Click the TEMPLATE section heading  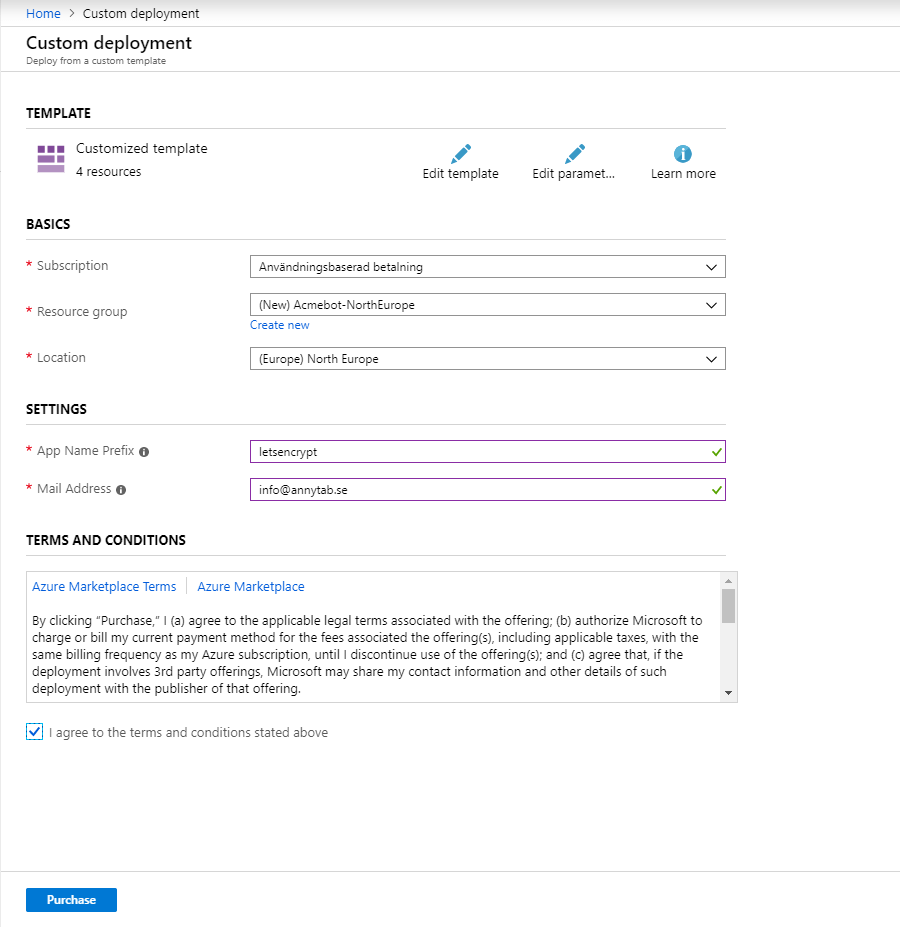click(x=59, y=113)
